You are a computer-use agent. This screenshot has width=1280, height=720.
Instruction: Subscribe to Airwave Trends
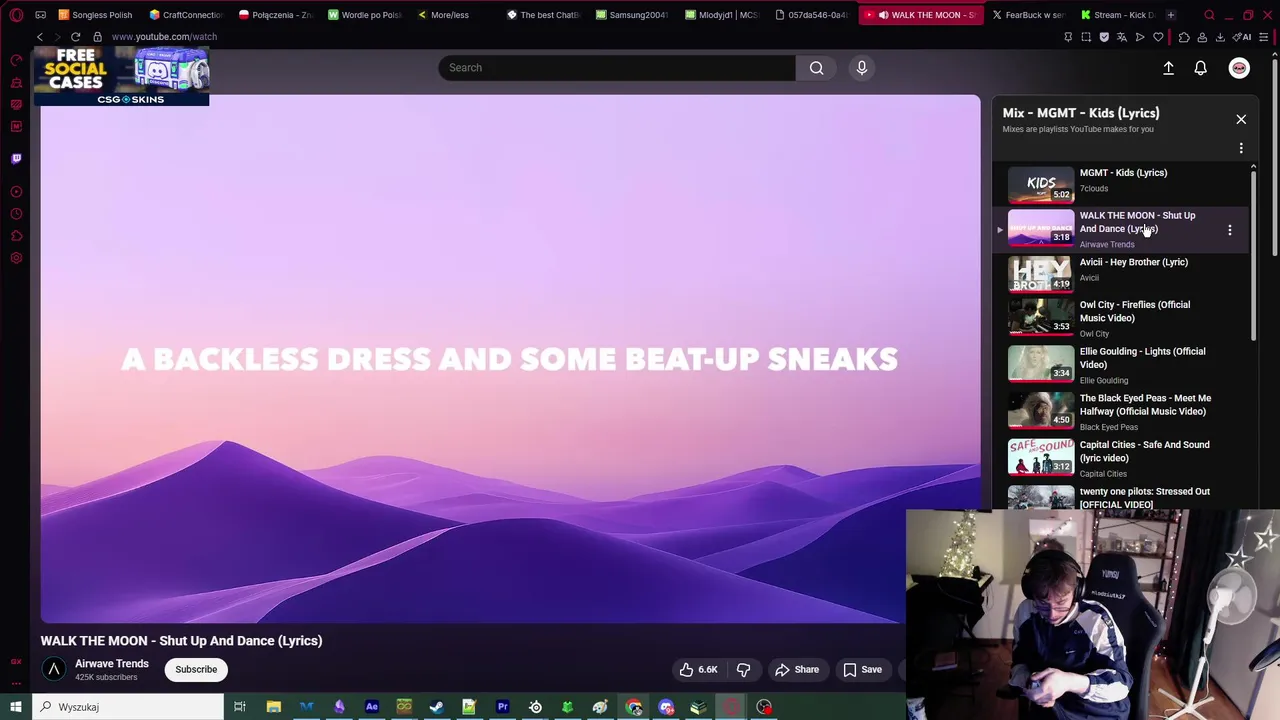pyautogui.click(x=196, y=670)
